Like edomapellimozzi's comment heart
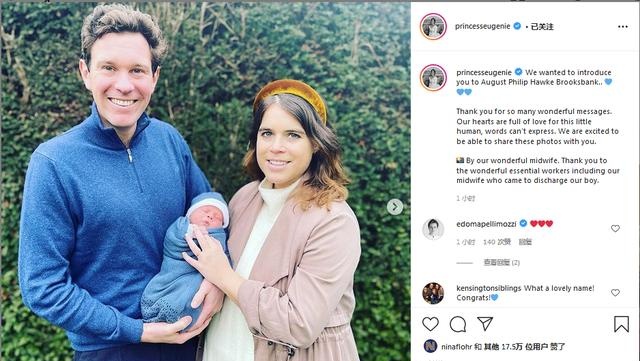Screen dimensions: 640x361 pos(615,228)
